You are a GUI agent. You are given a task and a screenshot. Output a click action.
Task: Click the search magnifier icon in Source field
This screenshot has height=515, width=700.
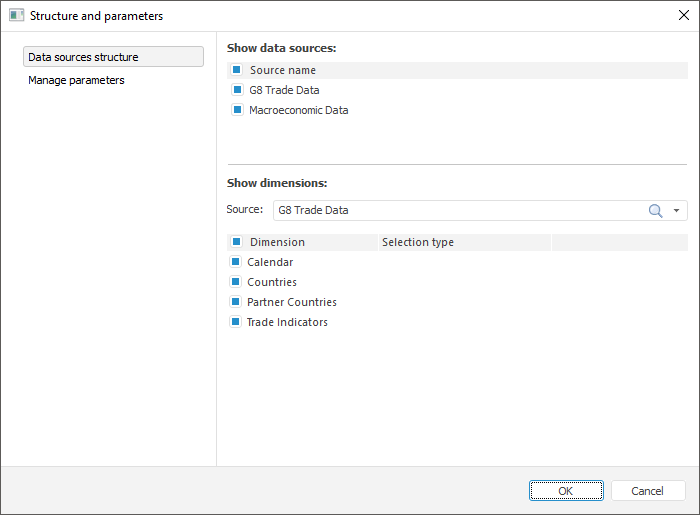[656, 210]
